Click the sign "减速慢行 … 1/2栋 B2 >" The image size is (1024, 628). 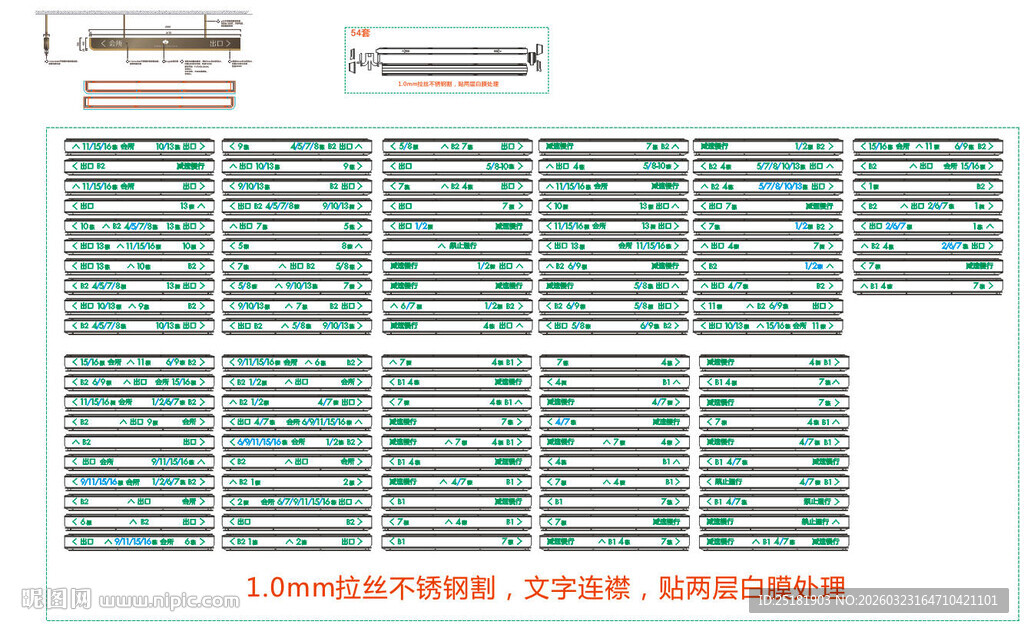coord(768,148)
